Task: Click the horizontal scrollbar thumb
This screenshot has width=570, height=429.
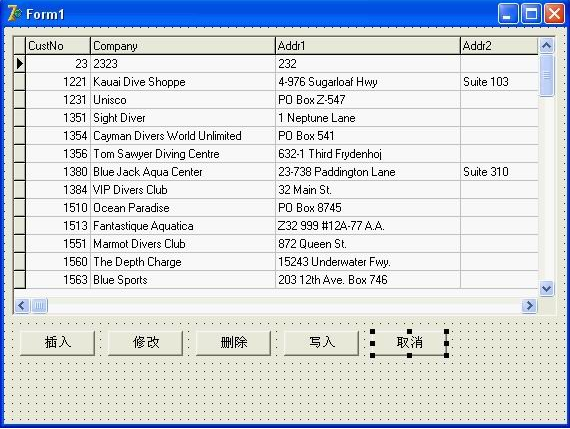Action: [x=39, y=306]
